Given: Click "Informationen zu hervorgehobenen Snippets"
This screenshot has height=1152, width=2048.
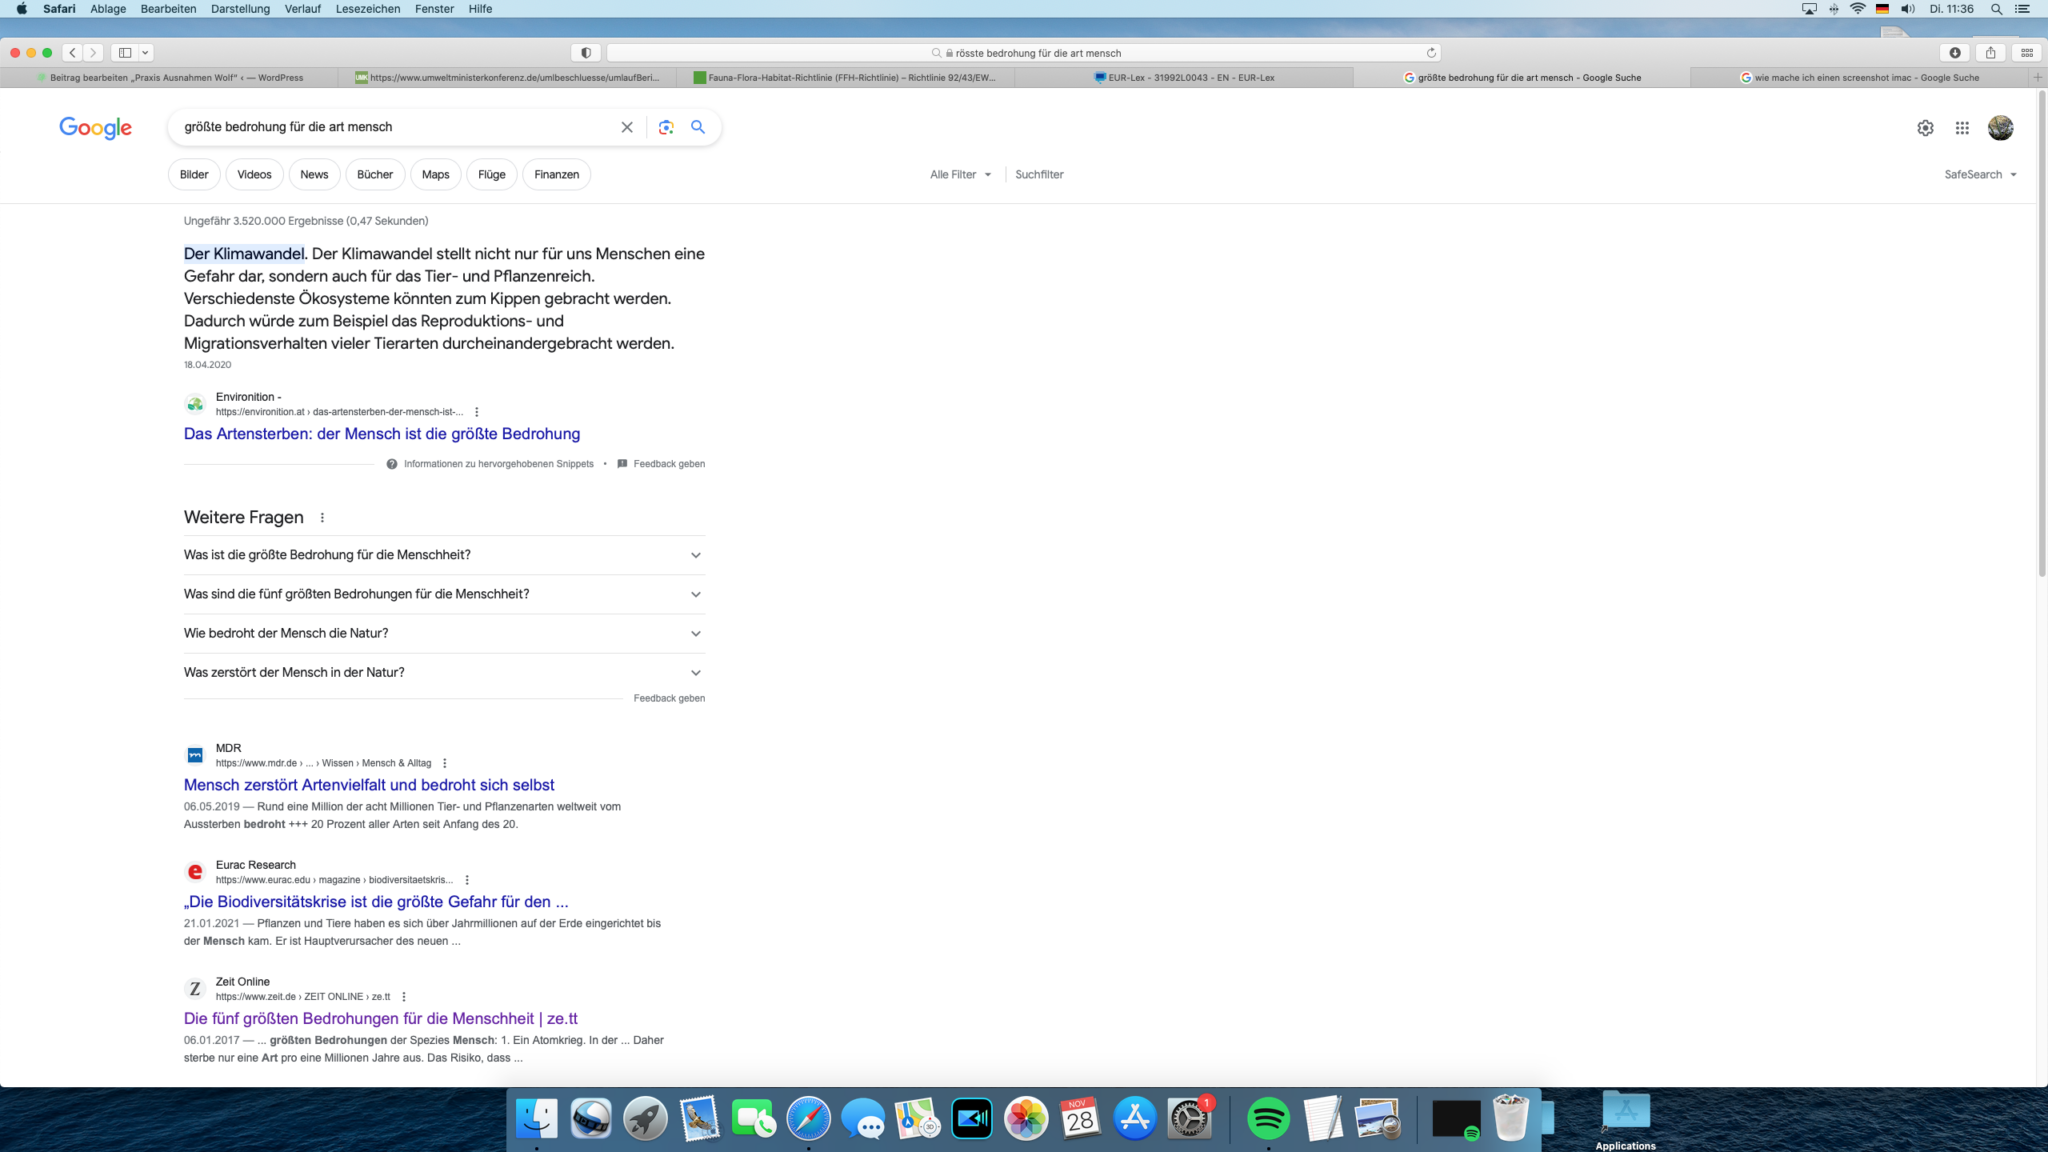Looking at the screenshot, I should [490, 464].
